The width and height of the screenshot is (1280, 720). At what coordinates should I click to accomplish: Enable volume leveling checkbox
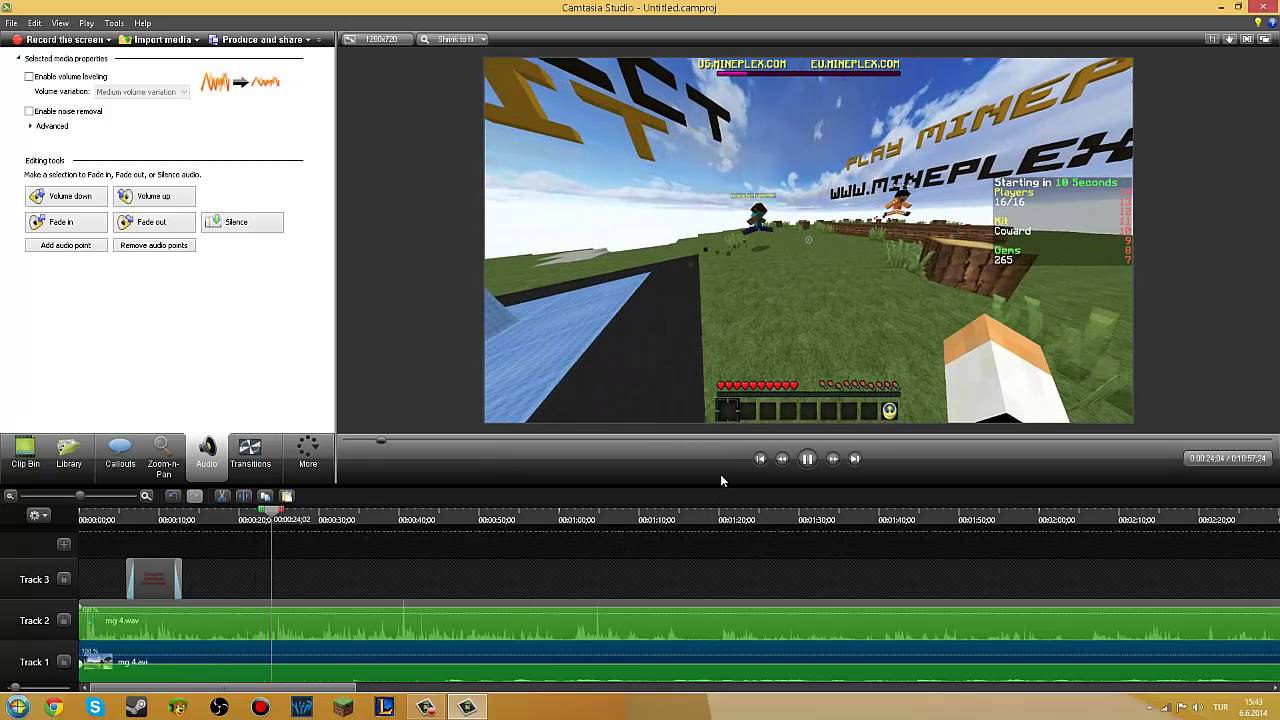point(30,77)
